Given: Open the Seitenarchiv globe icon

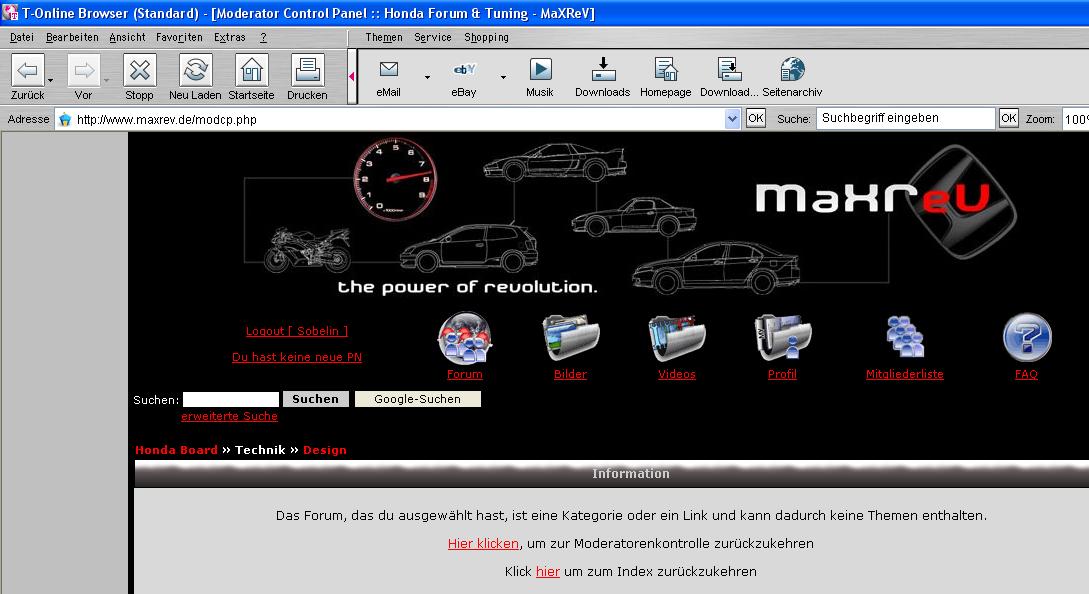Looking at the screenshot, I should click(792, 70).
